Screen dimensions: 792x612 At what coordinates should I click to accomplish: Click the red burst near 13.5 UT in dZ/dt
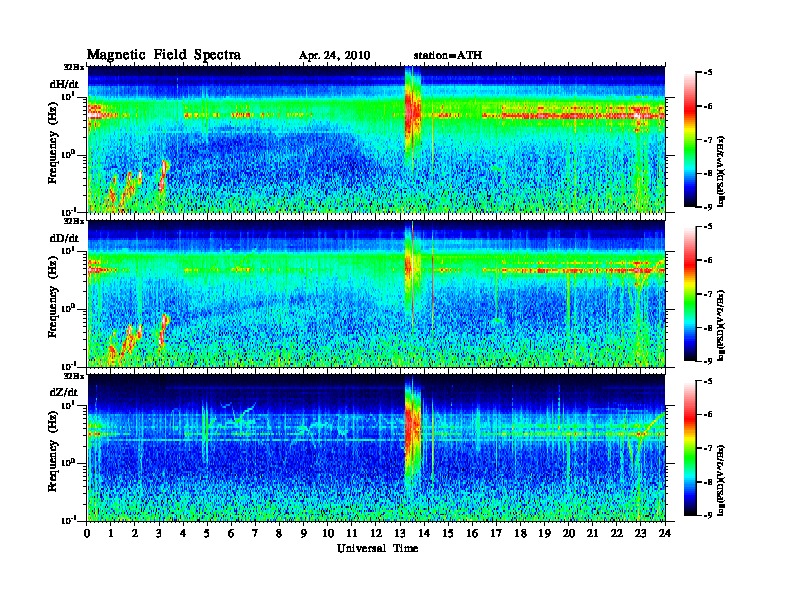coord(412,429)
